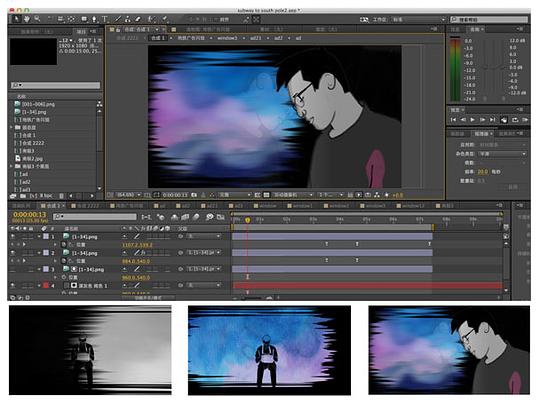The image size is (540, 405).
Task: Open parent dropdown for layer 2
Action: click(204, 252)
